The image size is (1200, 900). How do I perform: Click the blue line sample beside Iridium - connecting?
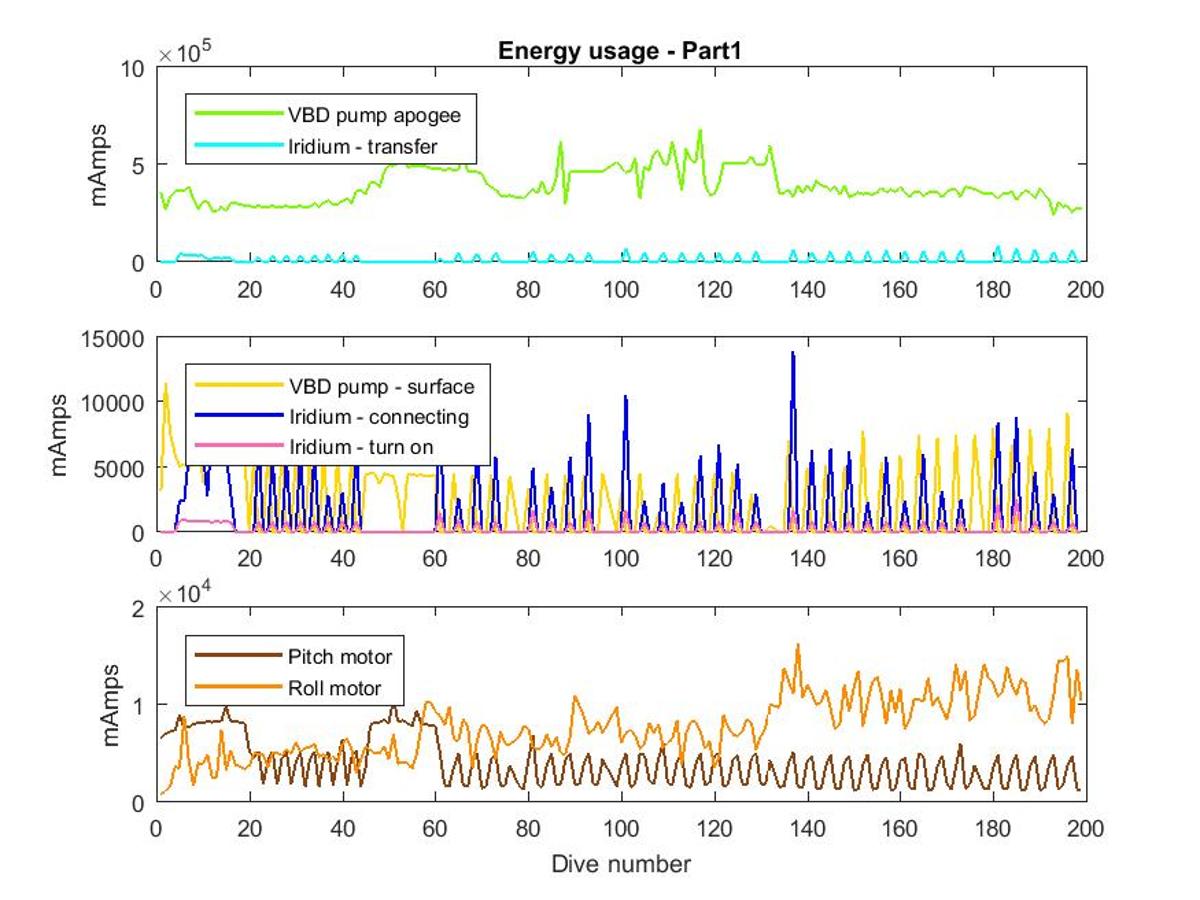(x=239, y=416)
